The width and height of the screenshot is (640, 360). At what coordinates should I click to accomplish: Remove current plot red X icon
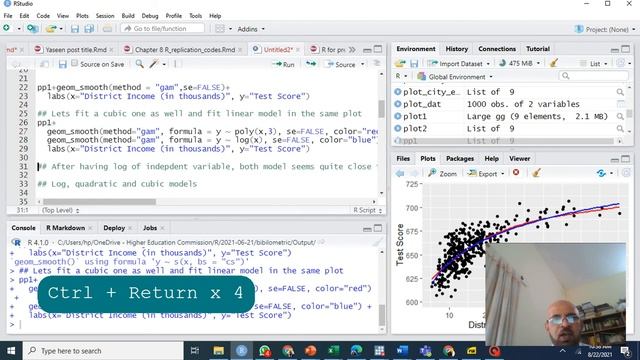(516, 173)
